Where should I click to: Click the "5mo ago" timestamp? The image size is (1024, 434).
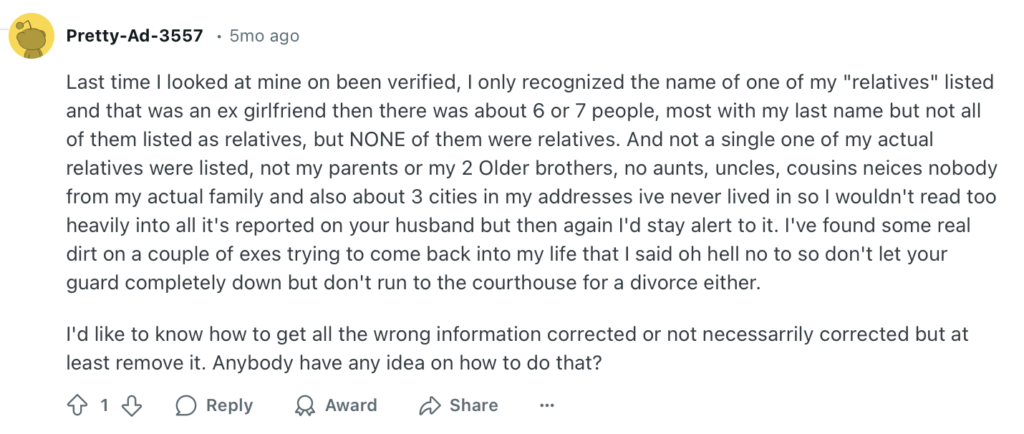click(x=264, y=36)
